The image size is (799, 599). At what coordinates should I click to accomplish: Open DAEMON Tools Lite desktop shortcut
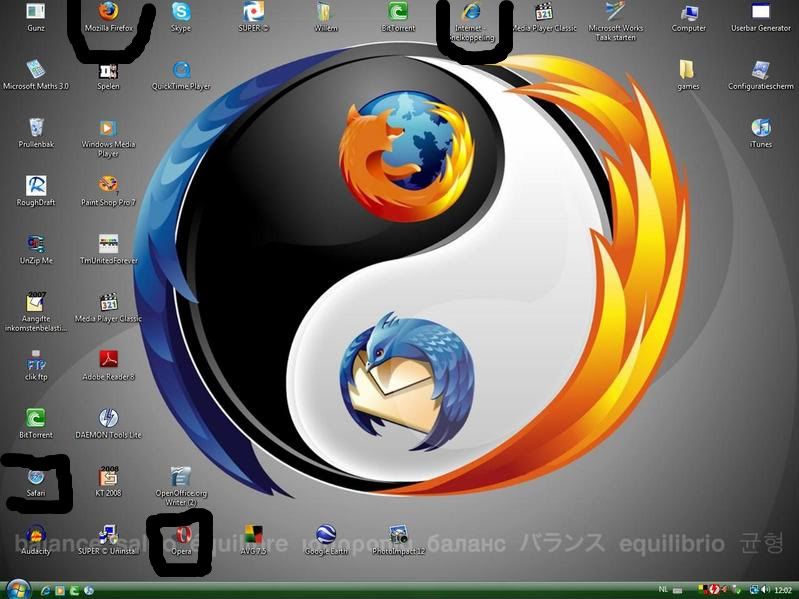click(x=108, y=423)
